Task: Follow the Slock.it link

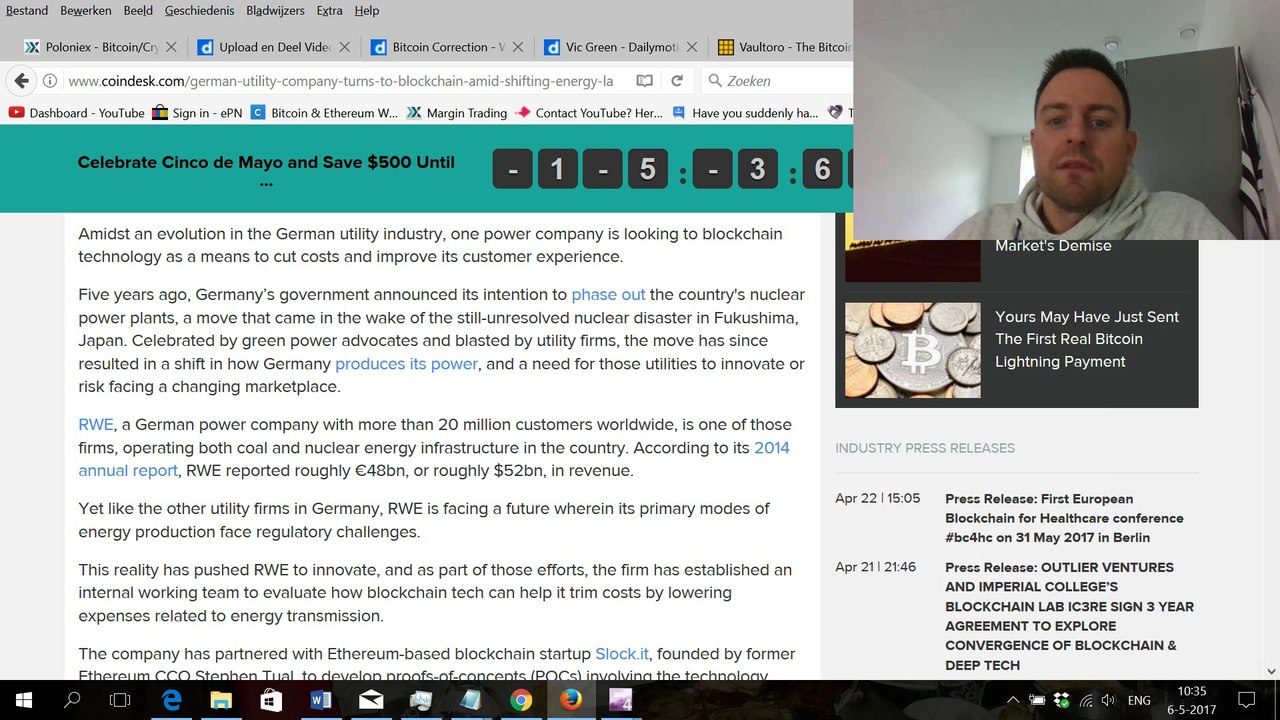Action: (622, 654)
